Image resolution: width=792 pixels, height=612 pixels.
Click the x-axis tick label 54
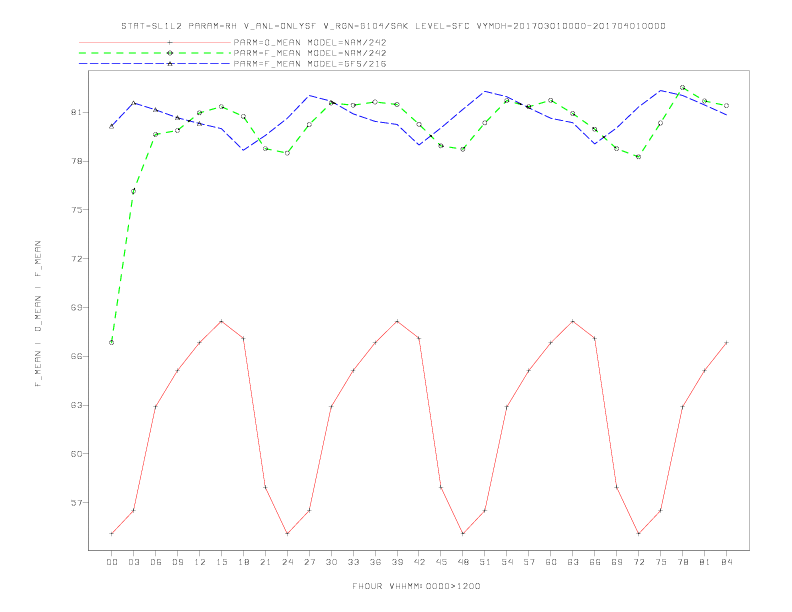[507, 562]
